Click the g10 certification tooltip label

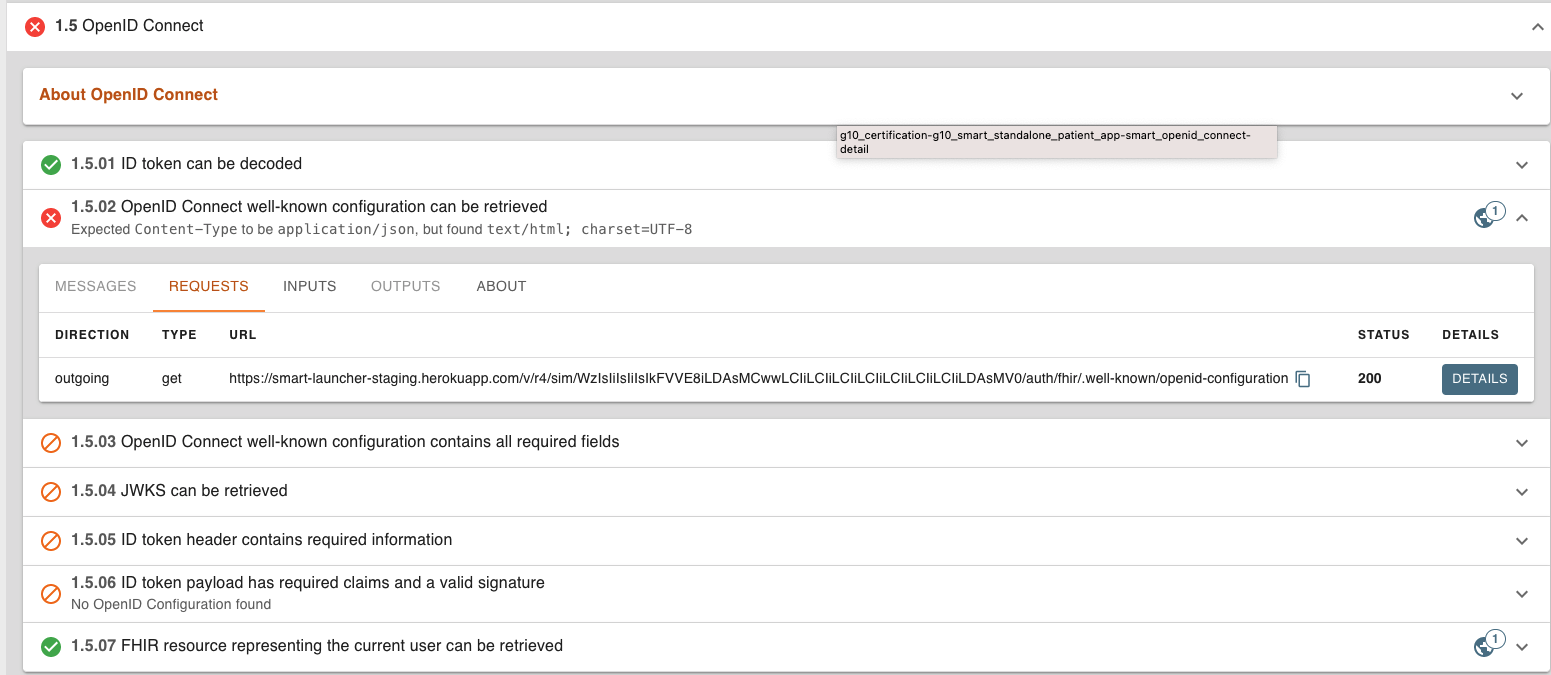[1056, 141]
